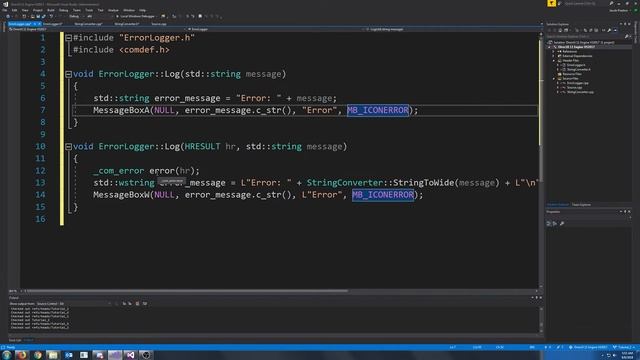Open the Debug menu
The image size is (640, 360).
pyautogui.click(x=63, y=10)
